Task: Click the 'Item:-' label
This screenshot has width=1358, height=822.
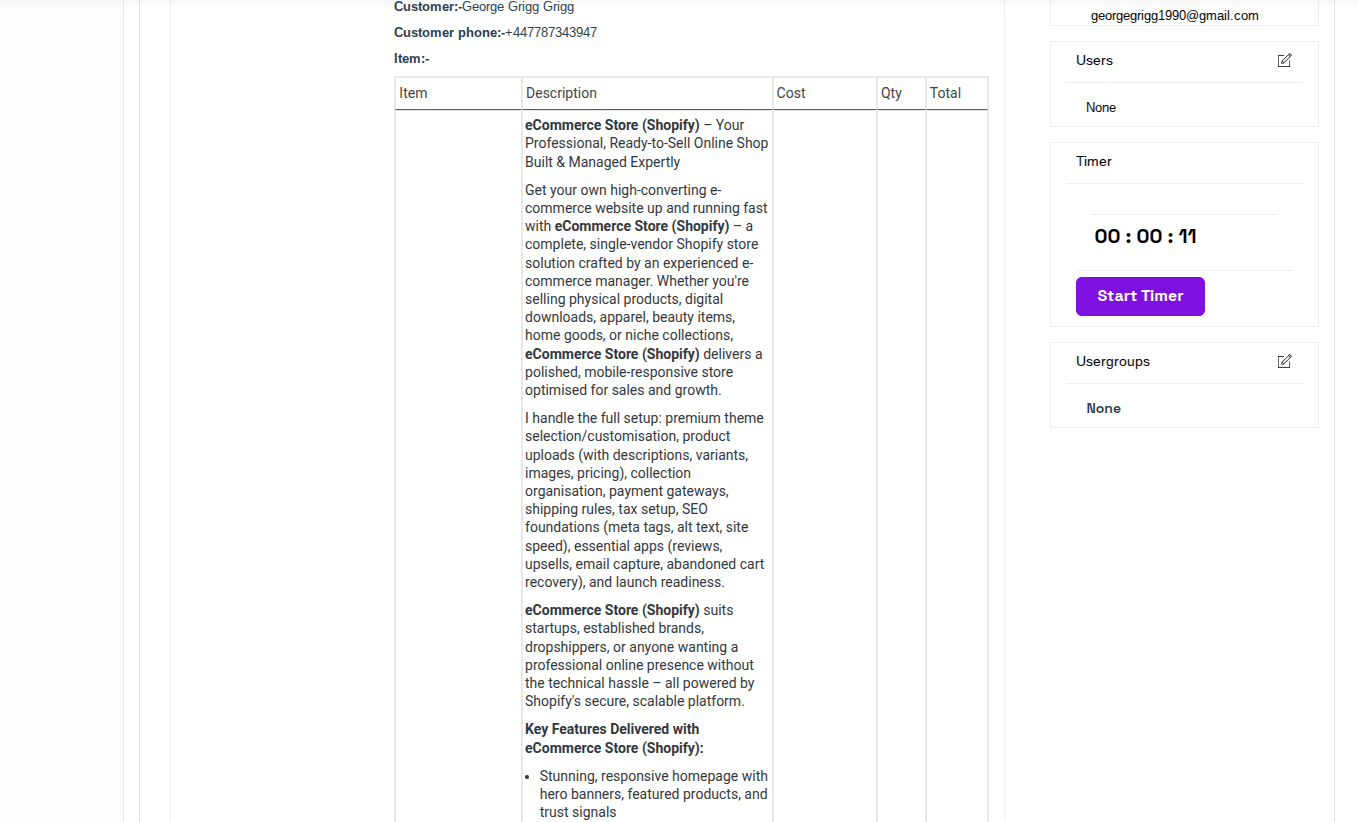Action: click(412, 59)
